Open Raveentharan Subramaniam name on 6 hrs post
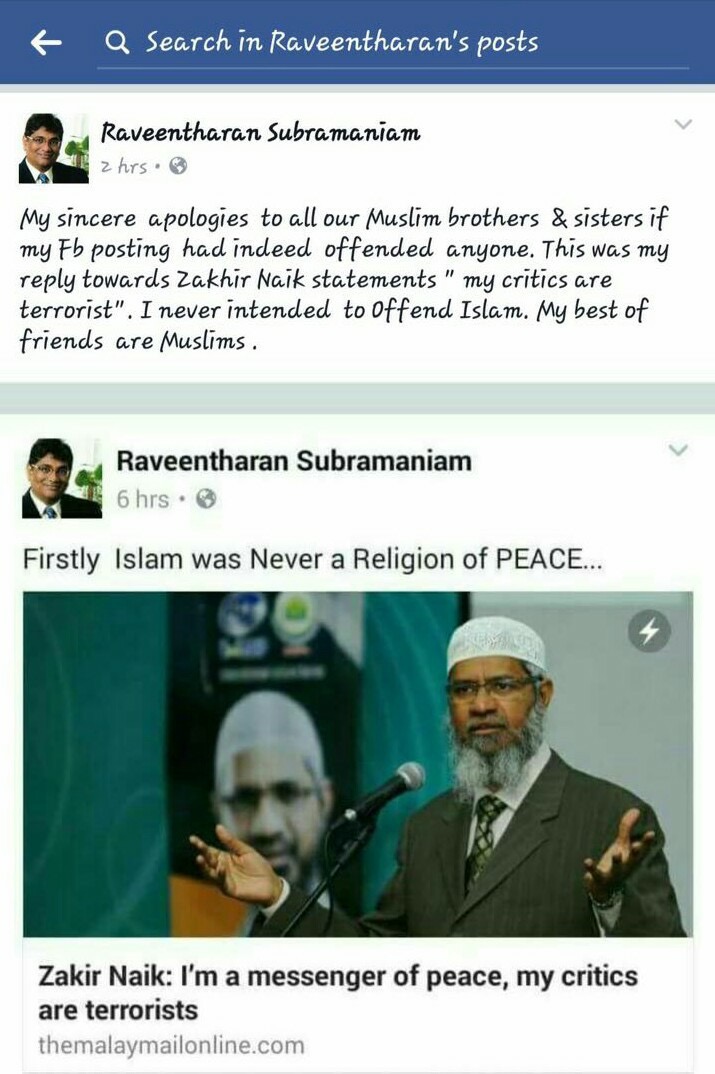Viewport: 715px width, 1074px height. (x=294, y=461)
